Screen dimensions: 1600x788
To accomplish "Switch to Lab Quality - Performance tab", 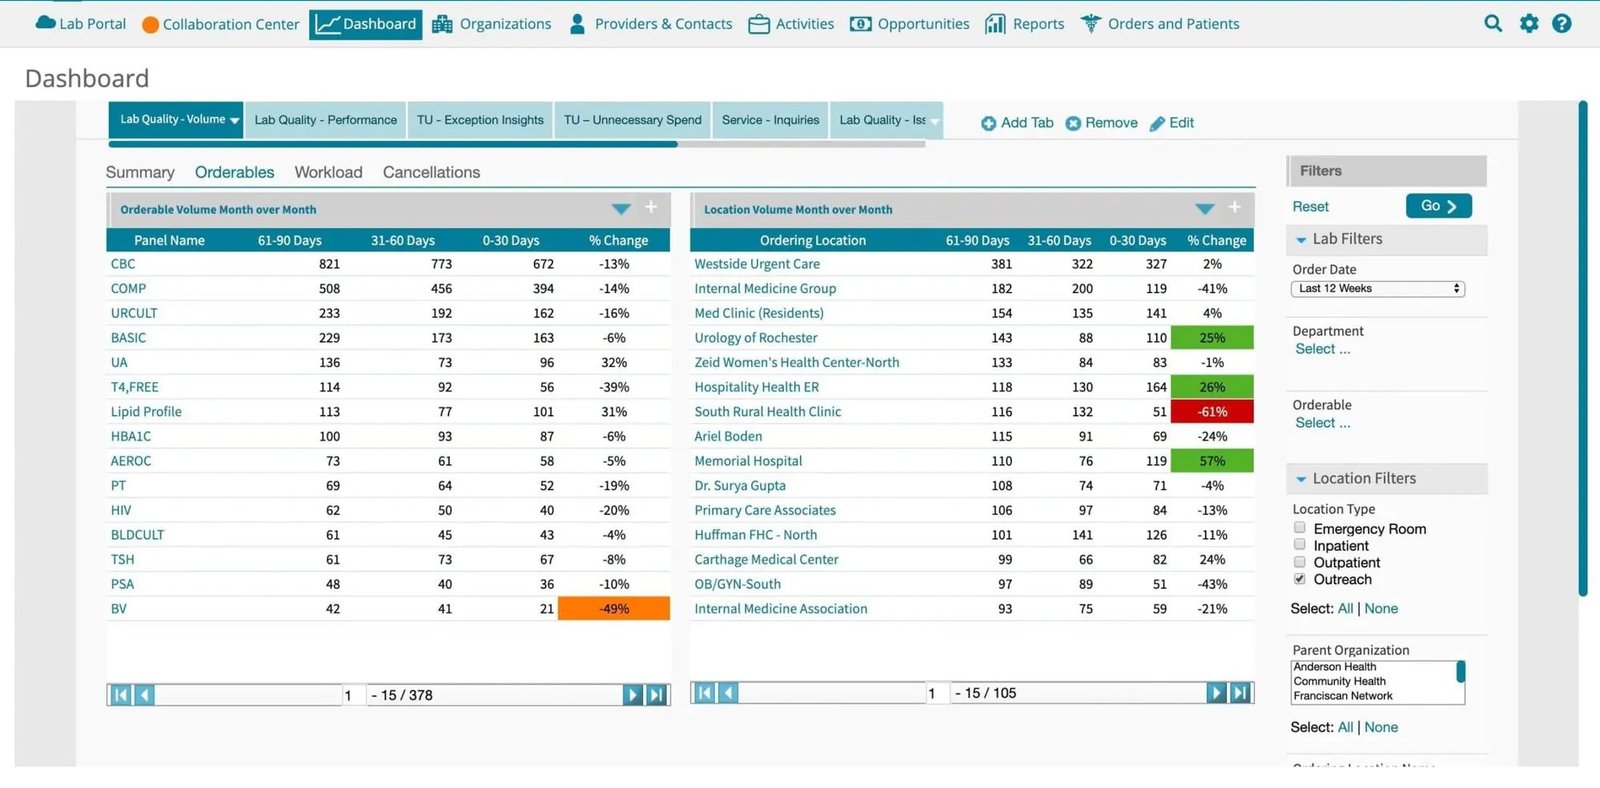I will pyautogui.click(x=326, y=120).
